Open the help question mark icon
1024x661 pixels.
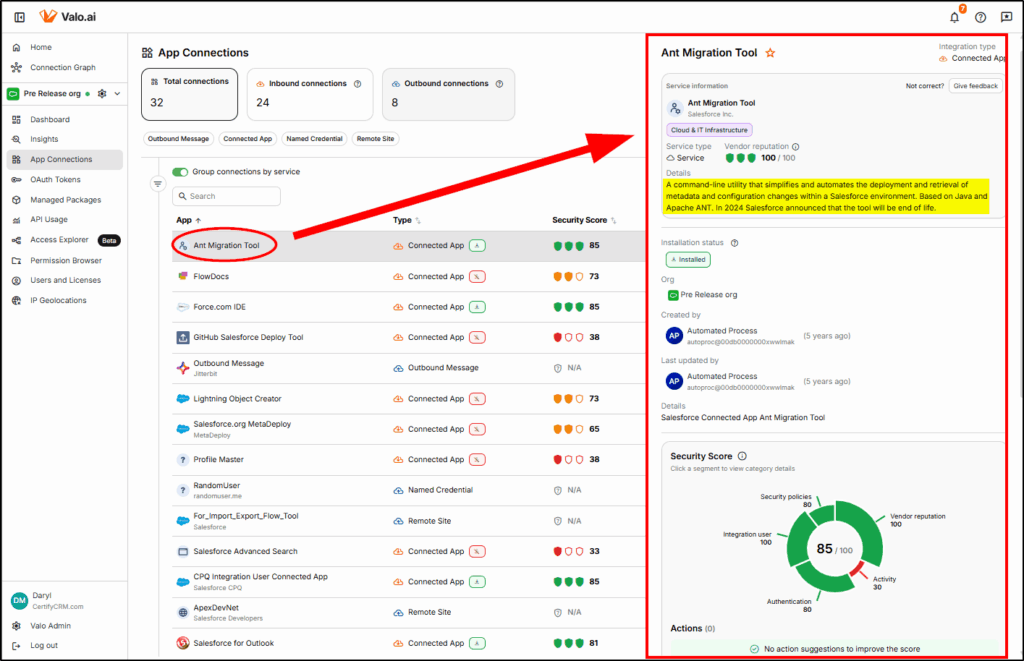980,17
